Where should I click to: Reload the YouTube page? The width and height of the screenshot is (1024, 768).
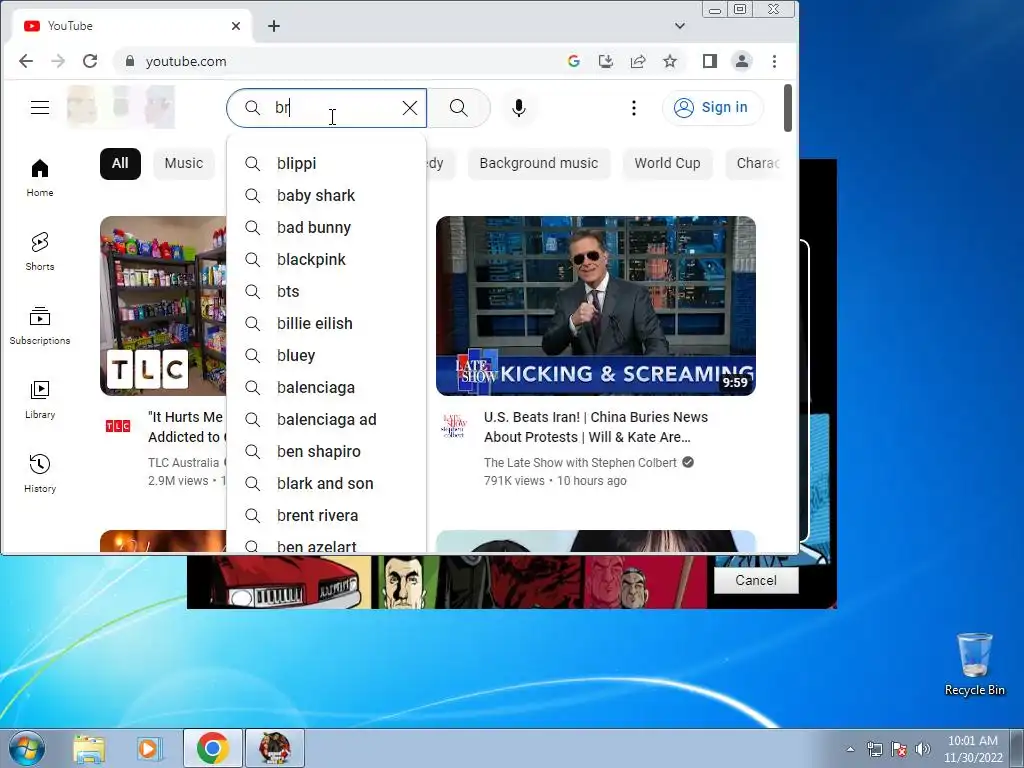point(90,61)
